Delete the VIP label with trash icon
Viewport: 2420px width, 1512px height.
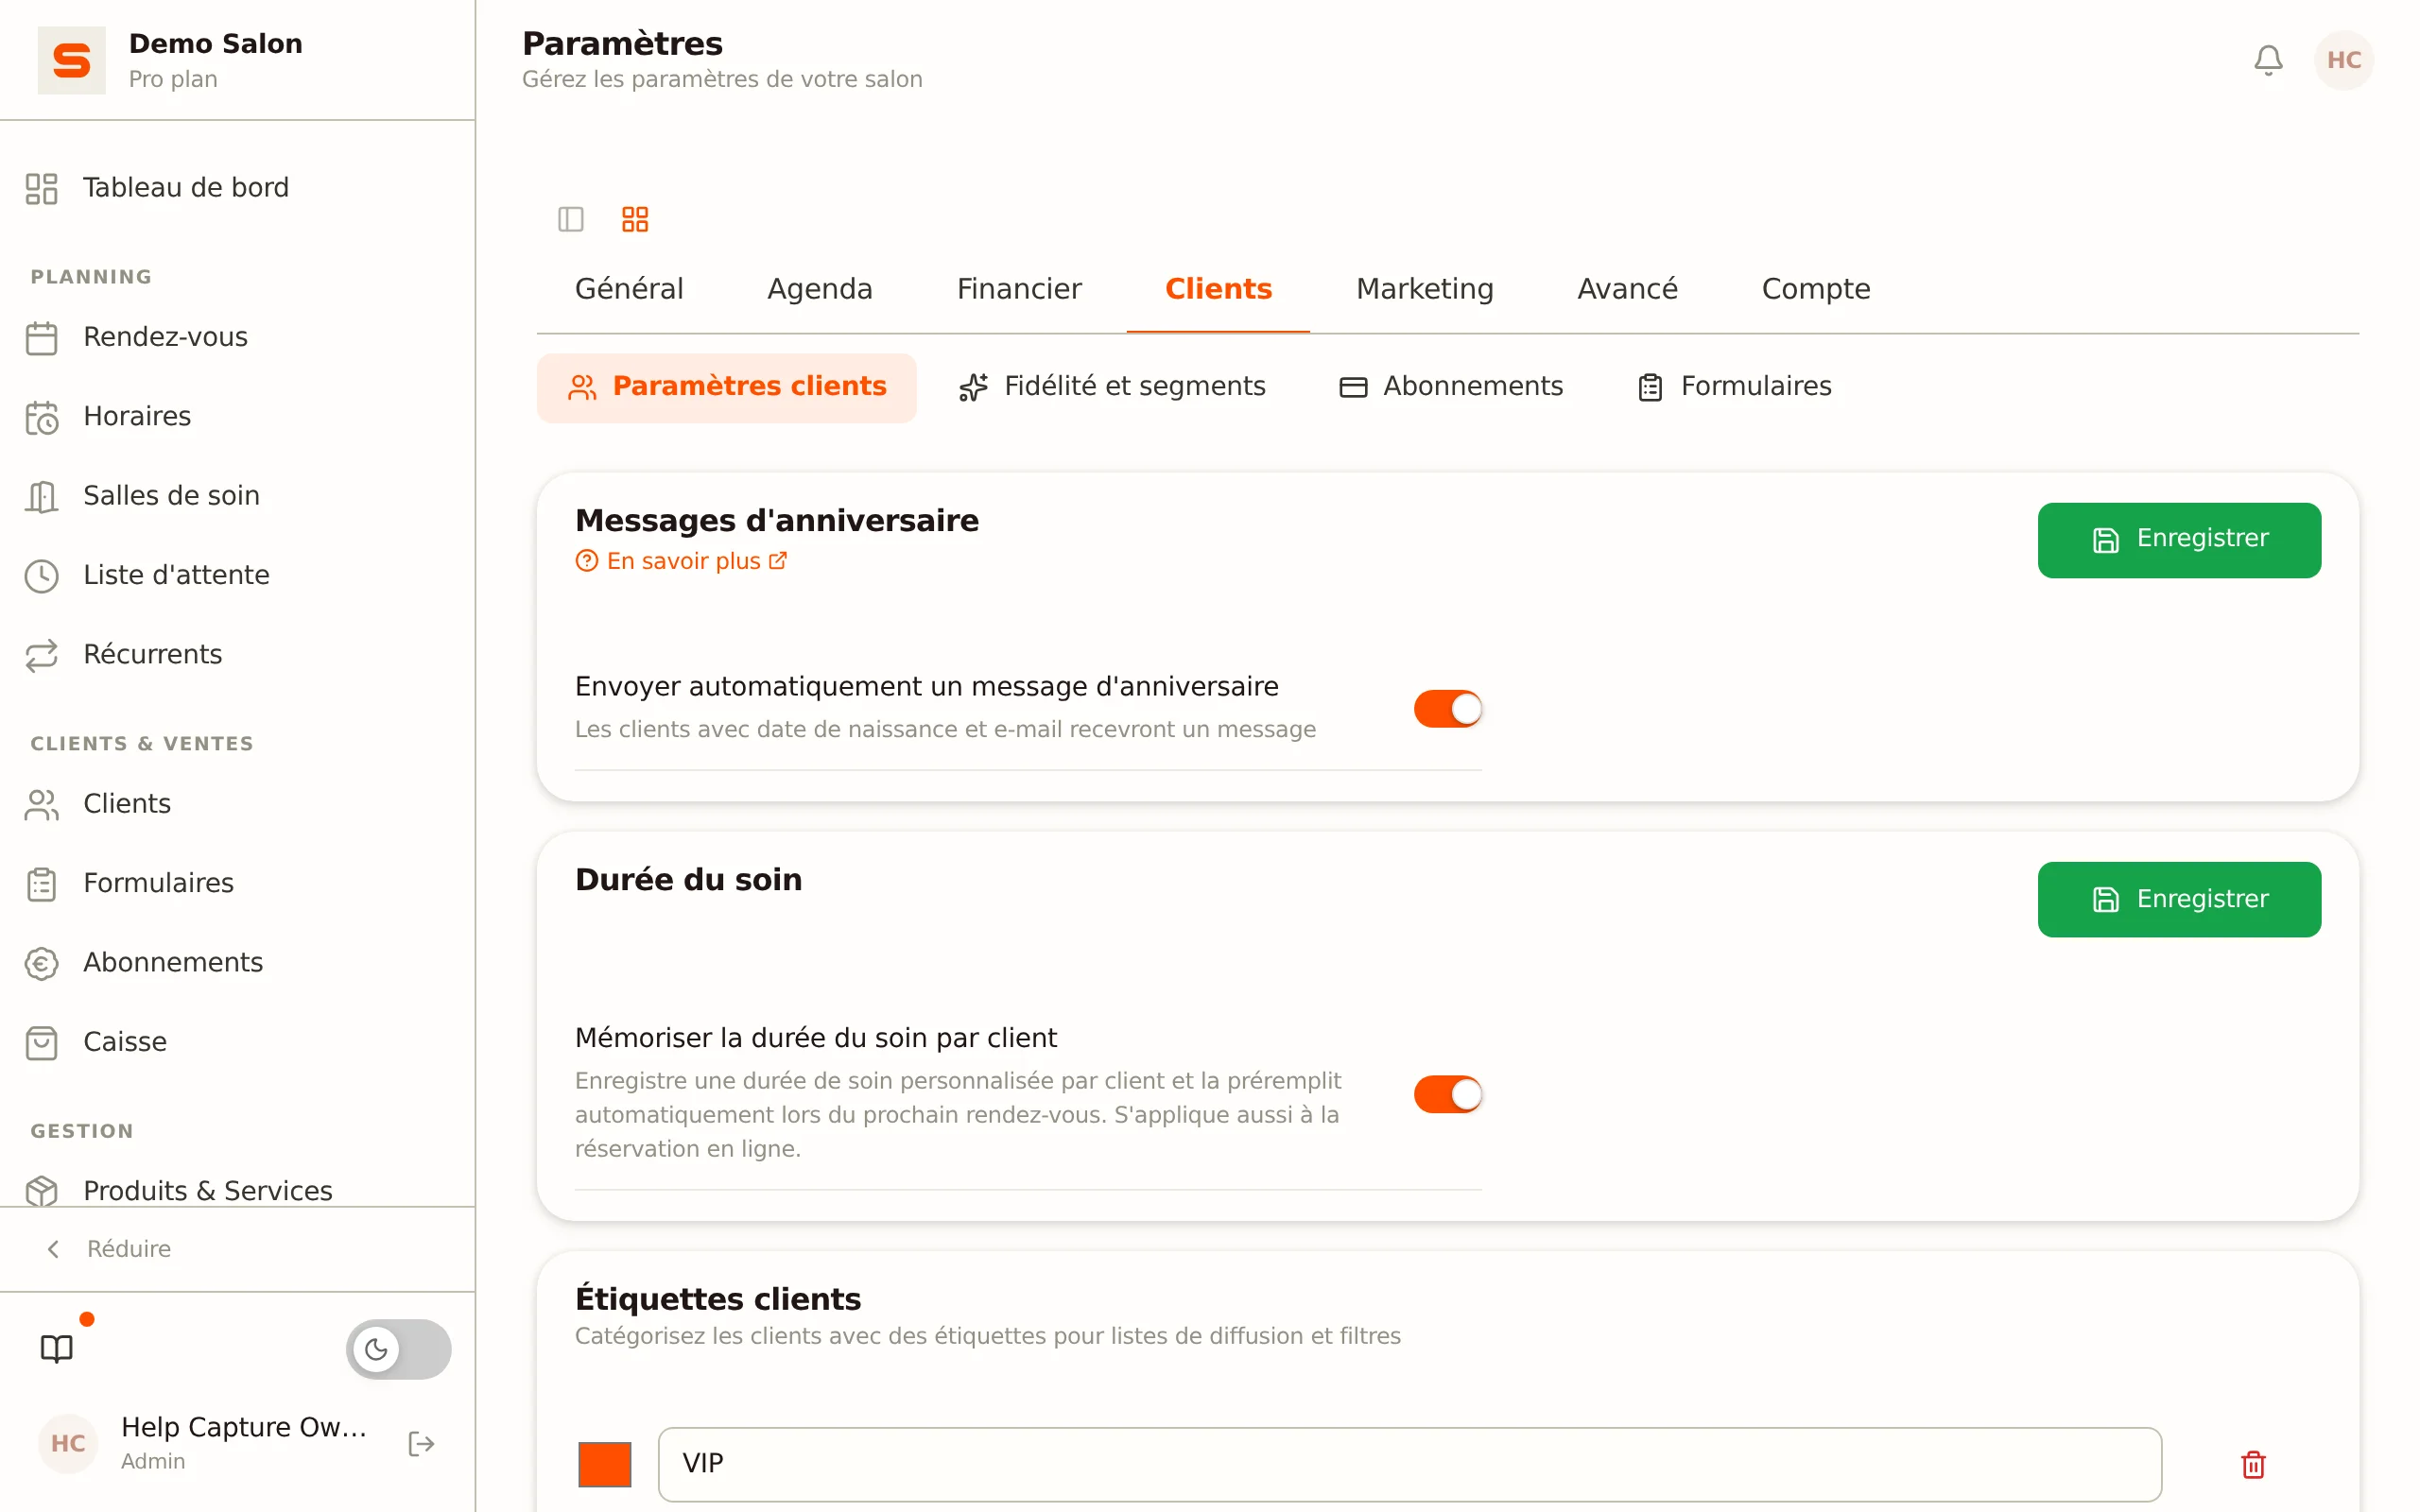(2253, 1465)
